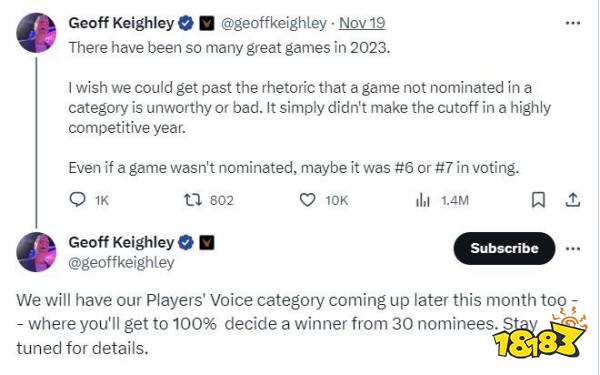Click the repost icon with 802
Screen dimensions: 600x375
pyautogui.click(x=193, y=200)
